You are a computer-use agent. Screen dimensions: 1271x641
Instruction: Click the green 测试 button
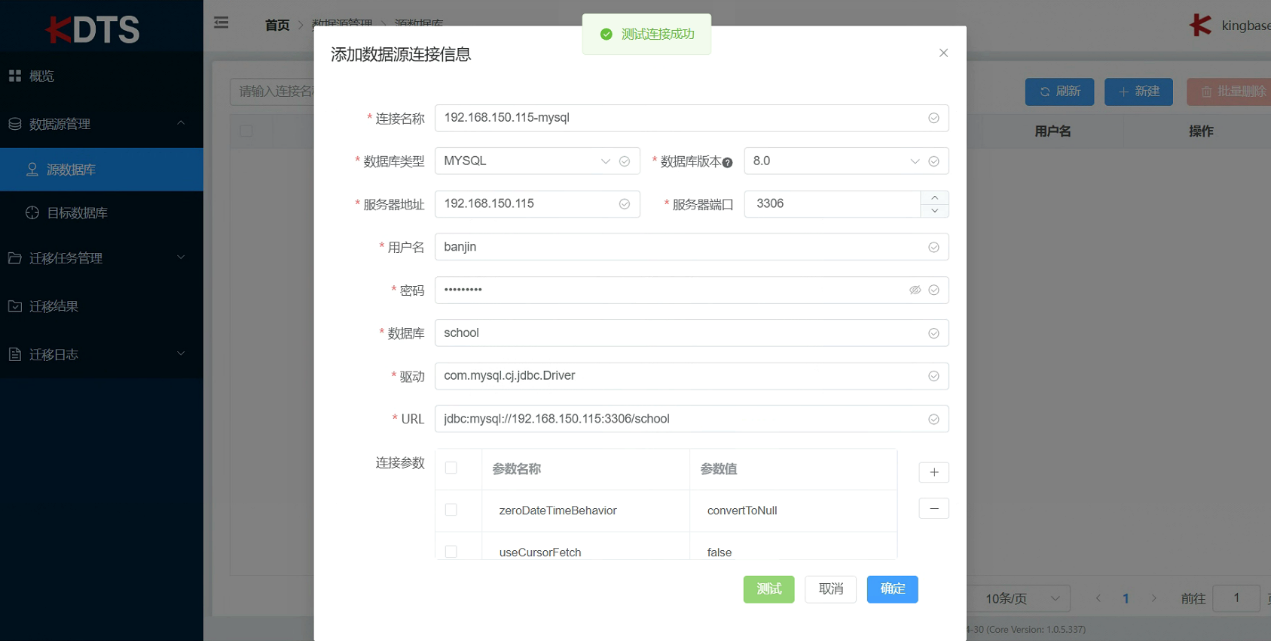[x=768, y=589]
